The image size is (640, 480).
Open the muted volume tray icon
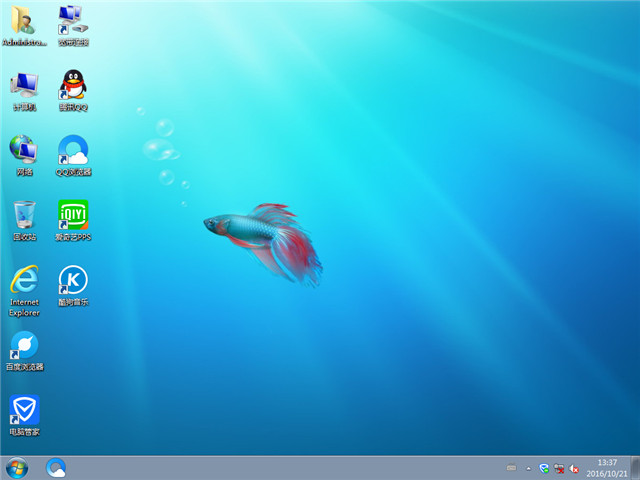(x=574, y=469)
